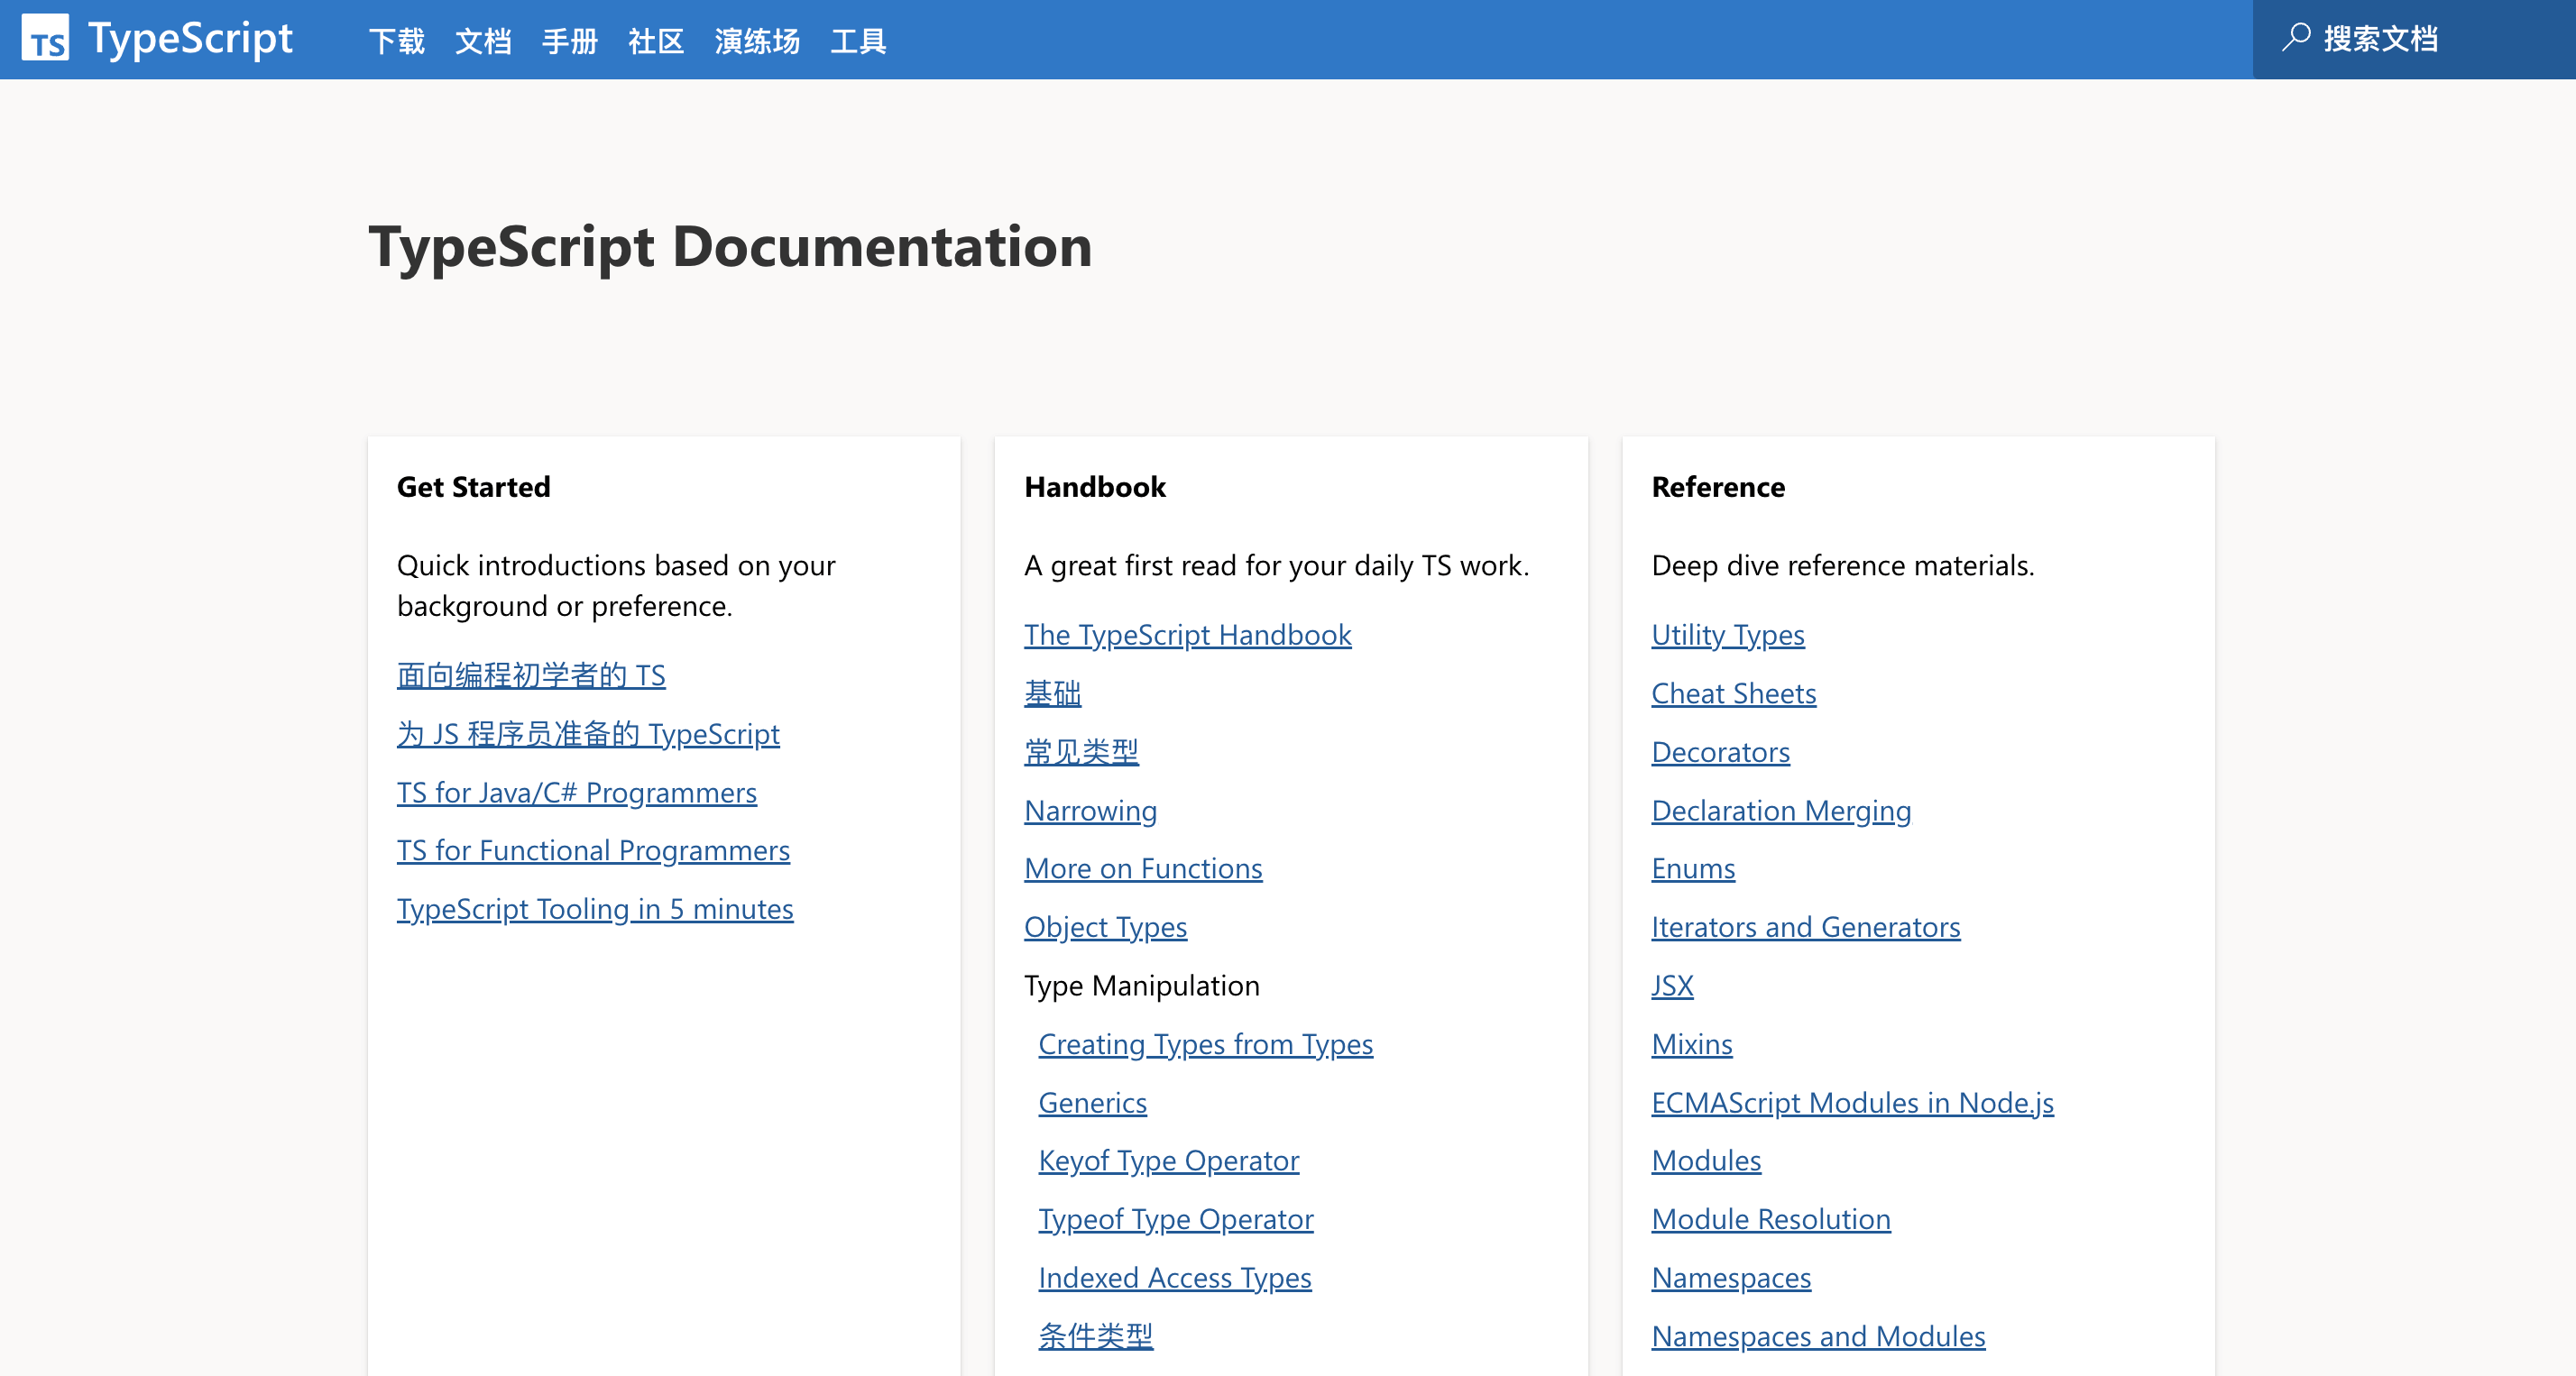This screenshot has height=1376, width=2576.
Task: Open TS for Java/C# Programmers link
Action: (577, 792)
